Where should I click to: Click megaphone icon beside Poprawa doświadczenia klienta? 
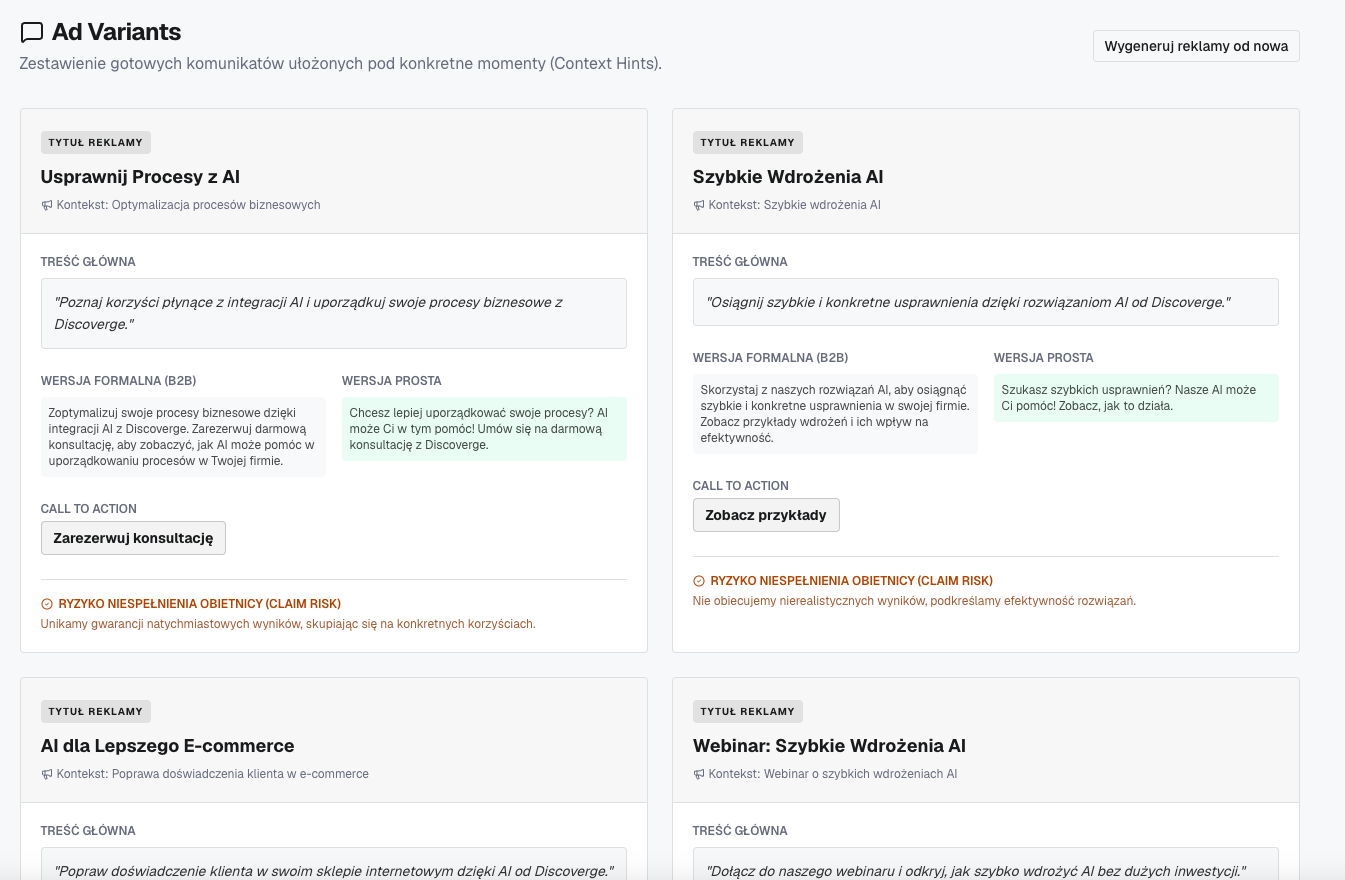[47, 774]
